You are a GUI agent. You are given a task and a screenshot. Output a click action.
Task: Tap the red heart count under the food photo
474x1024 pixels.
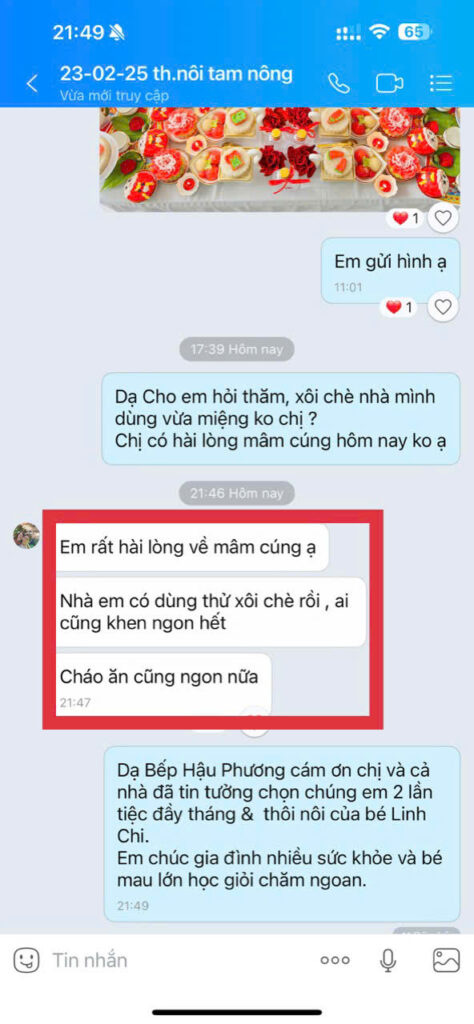pyautogui.click(x=405, y=218)
